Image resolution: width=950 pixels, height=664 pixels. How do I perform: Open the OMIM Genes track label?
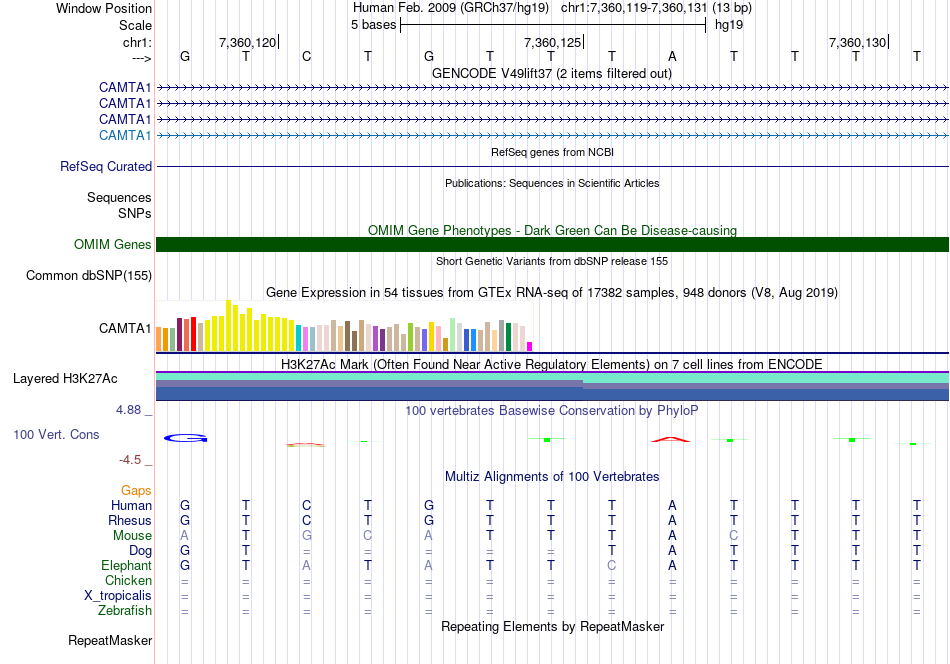[113, 245]
